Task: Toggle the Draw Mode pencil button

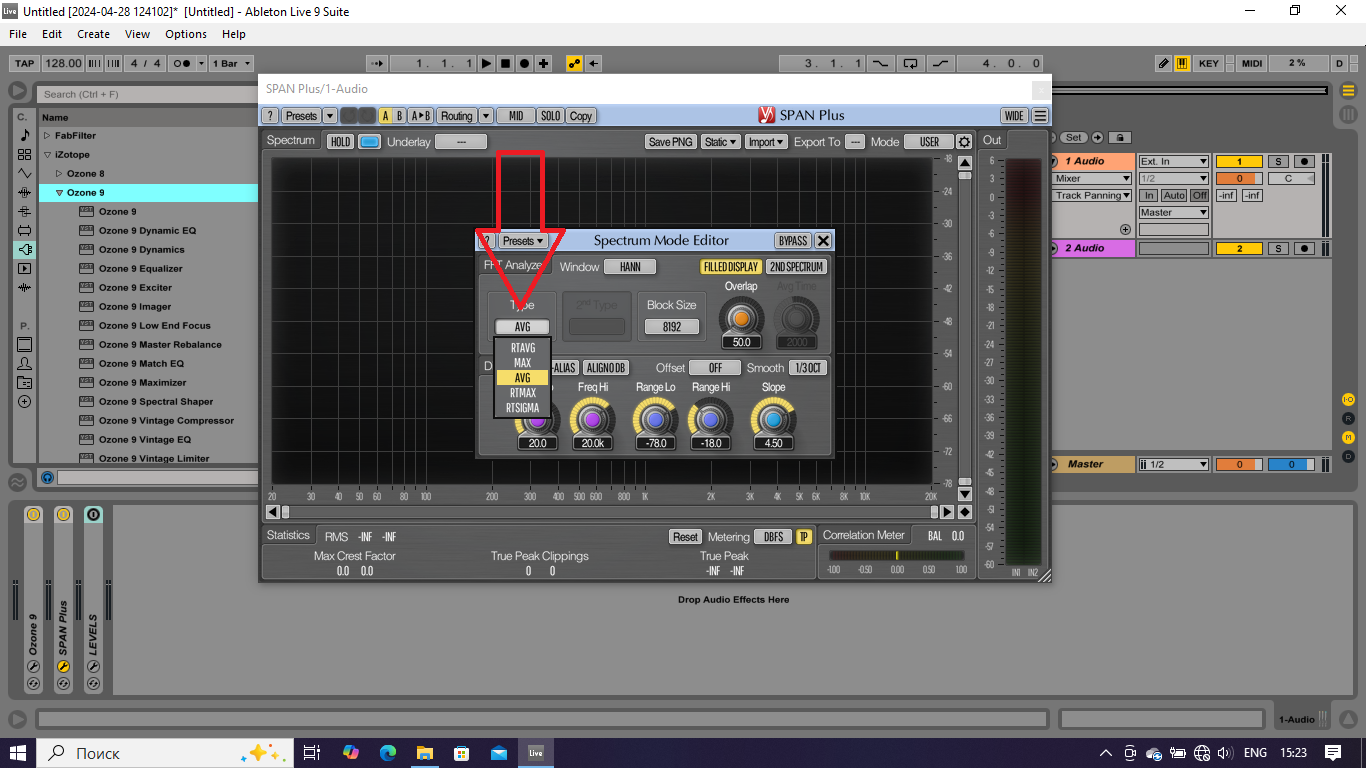Action: pyautogui.click(x=1164, y=63)
